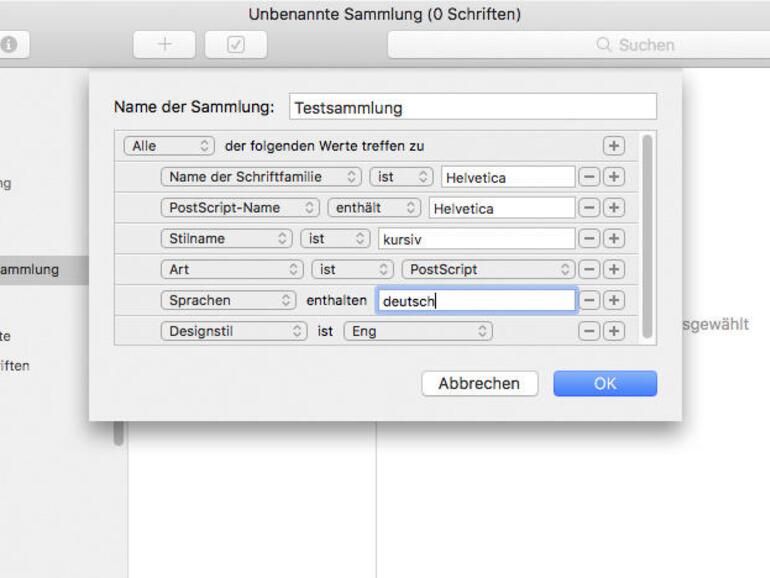Click the Testsammlung collection name field
This screenshot has width=770, height=578.
point(473,107)
